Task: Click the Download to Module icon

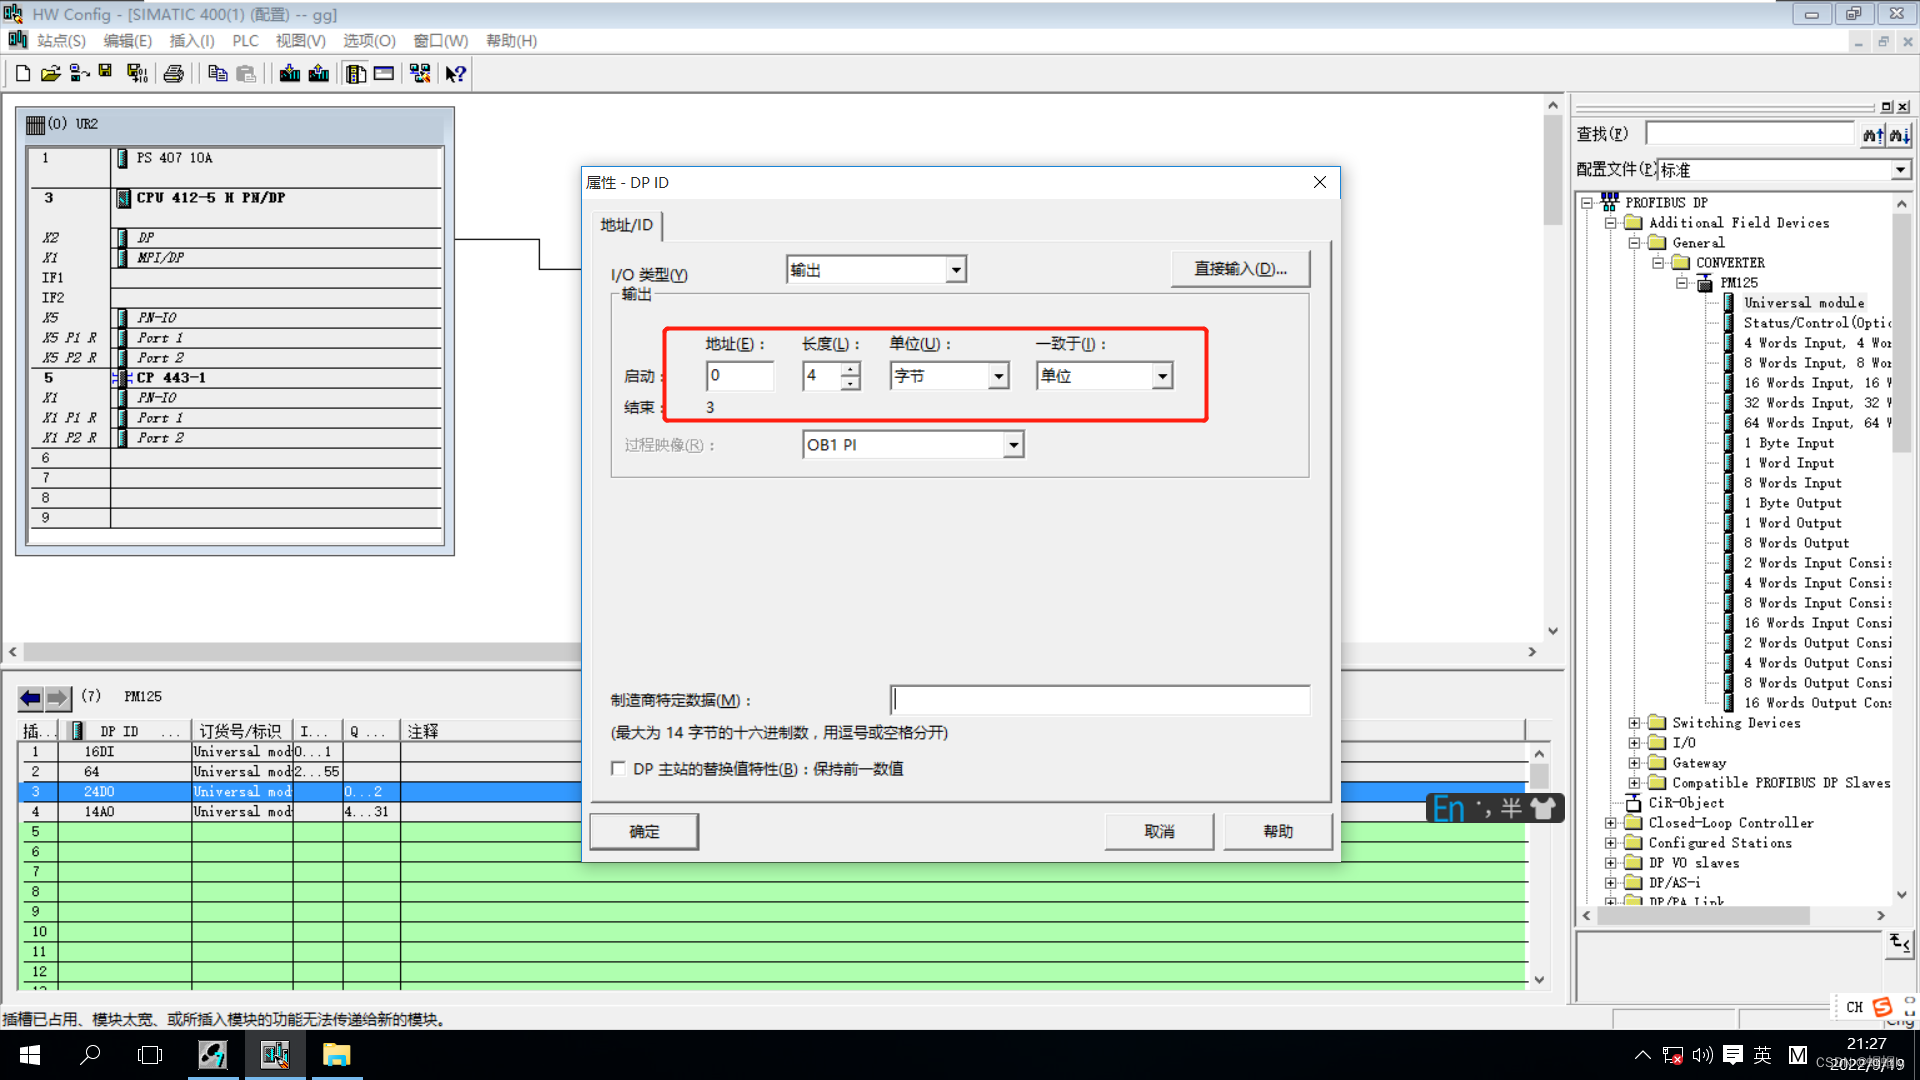Action: coord(290,73)
